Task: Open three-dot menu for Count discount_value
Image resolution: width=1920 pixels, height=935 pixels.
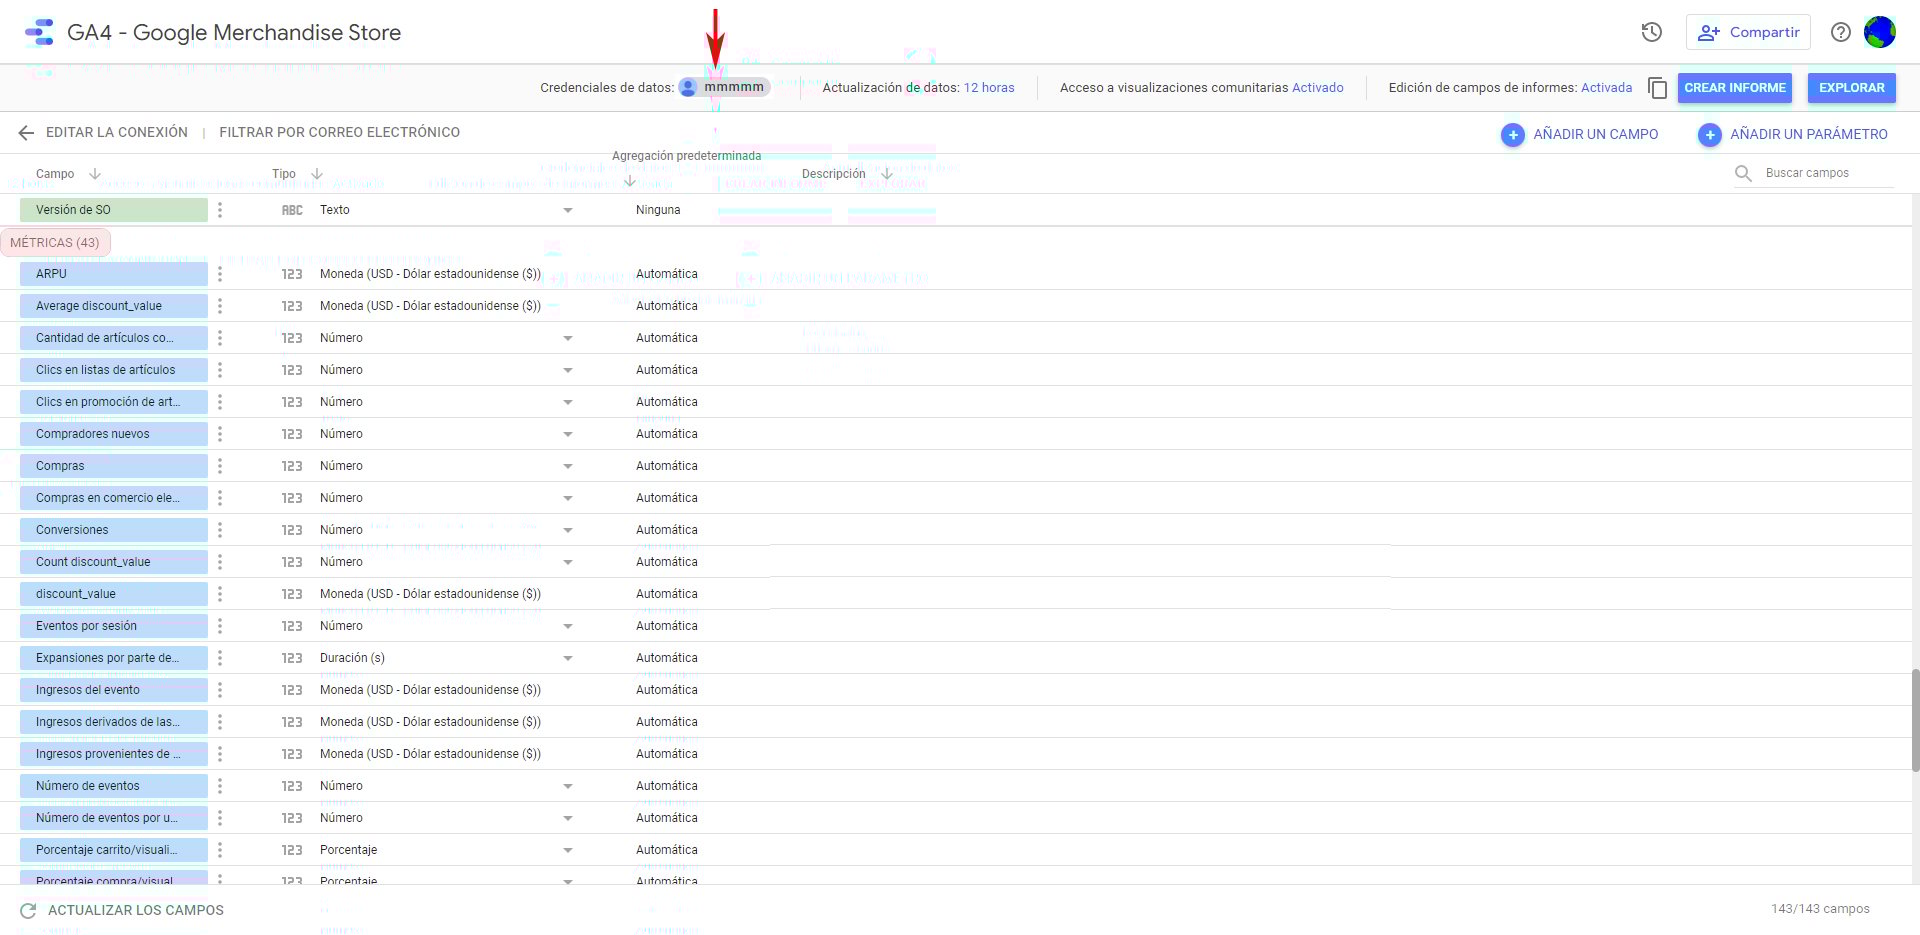Action: tap(220, 562)
